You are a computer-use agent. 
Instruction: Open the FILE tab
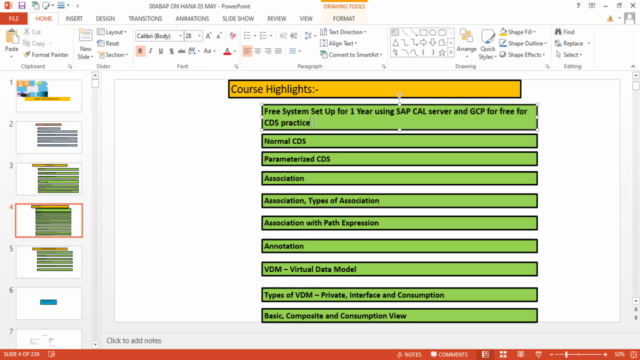coord(13,18)
